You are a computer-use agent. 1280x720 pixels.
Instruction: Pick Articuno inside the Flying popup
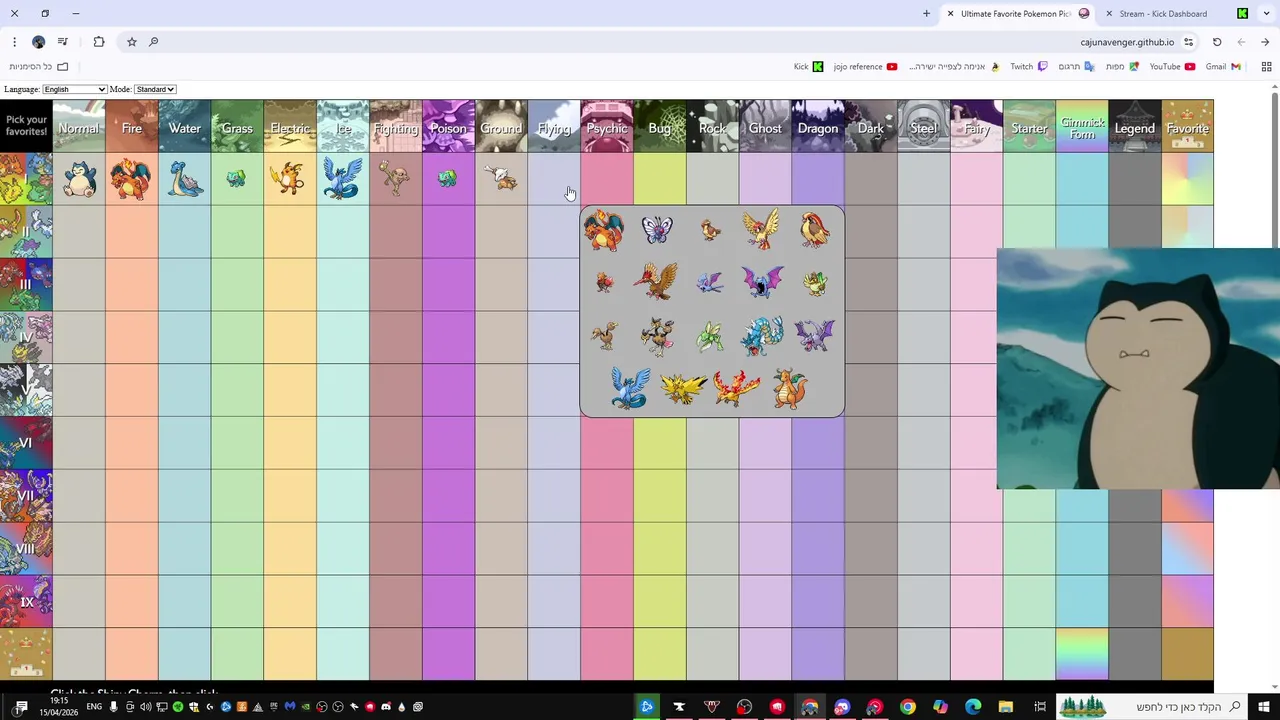point(630,388)
